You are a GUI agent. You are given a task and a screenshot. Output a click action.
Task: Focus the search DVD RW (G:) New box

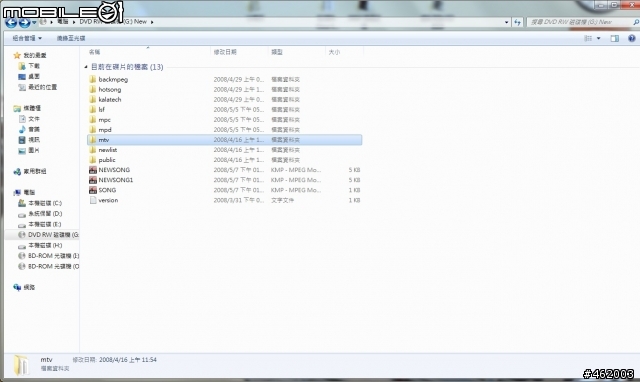point(580,22)
